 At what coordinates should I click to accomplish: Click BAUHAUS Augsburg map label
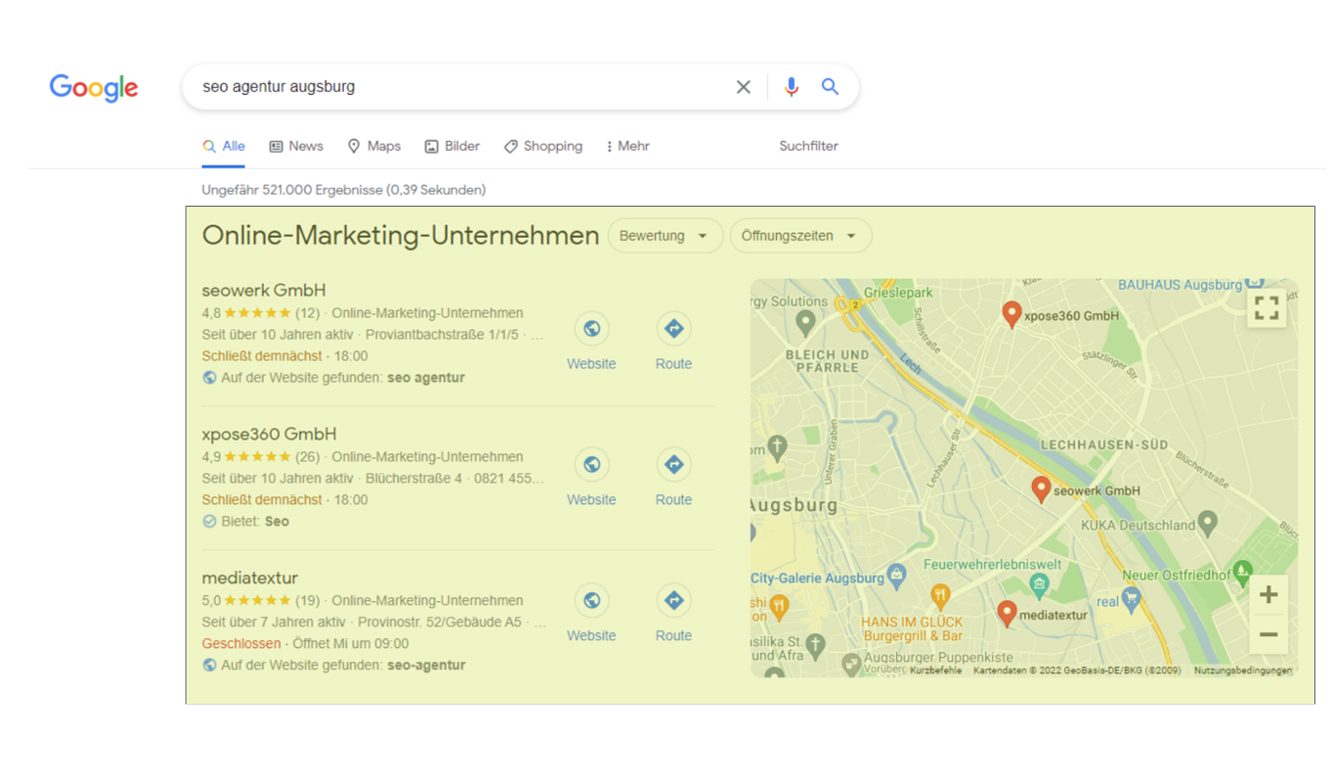point(1180,285)
